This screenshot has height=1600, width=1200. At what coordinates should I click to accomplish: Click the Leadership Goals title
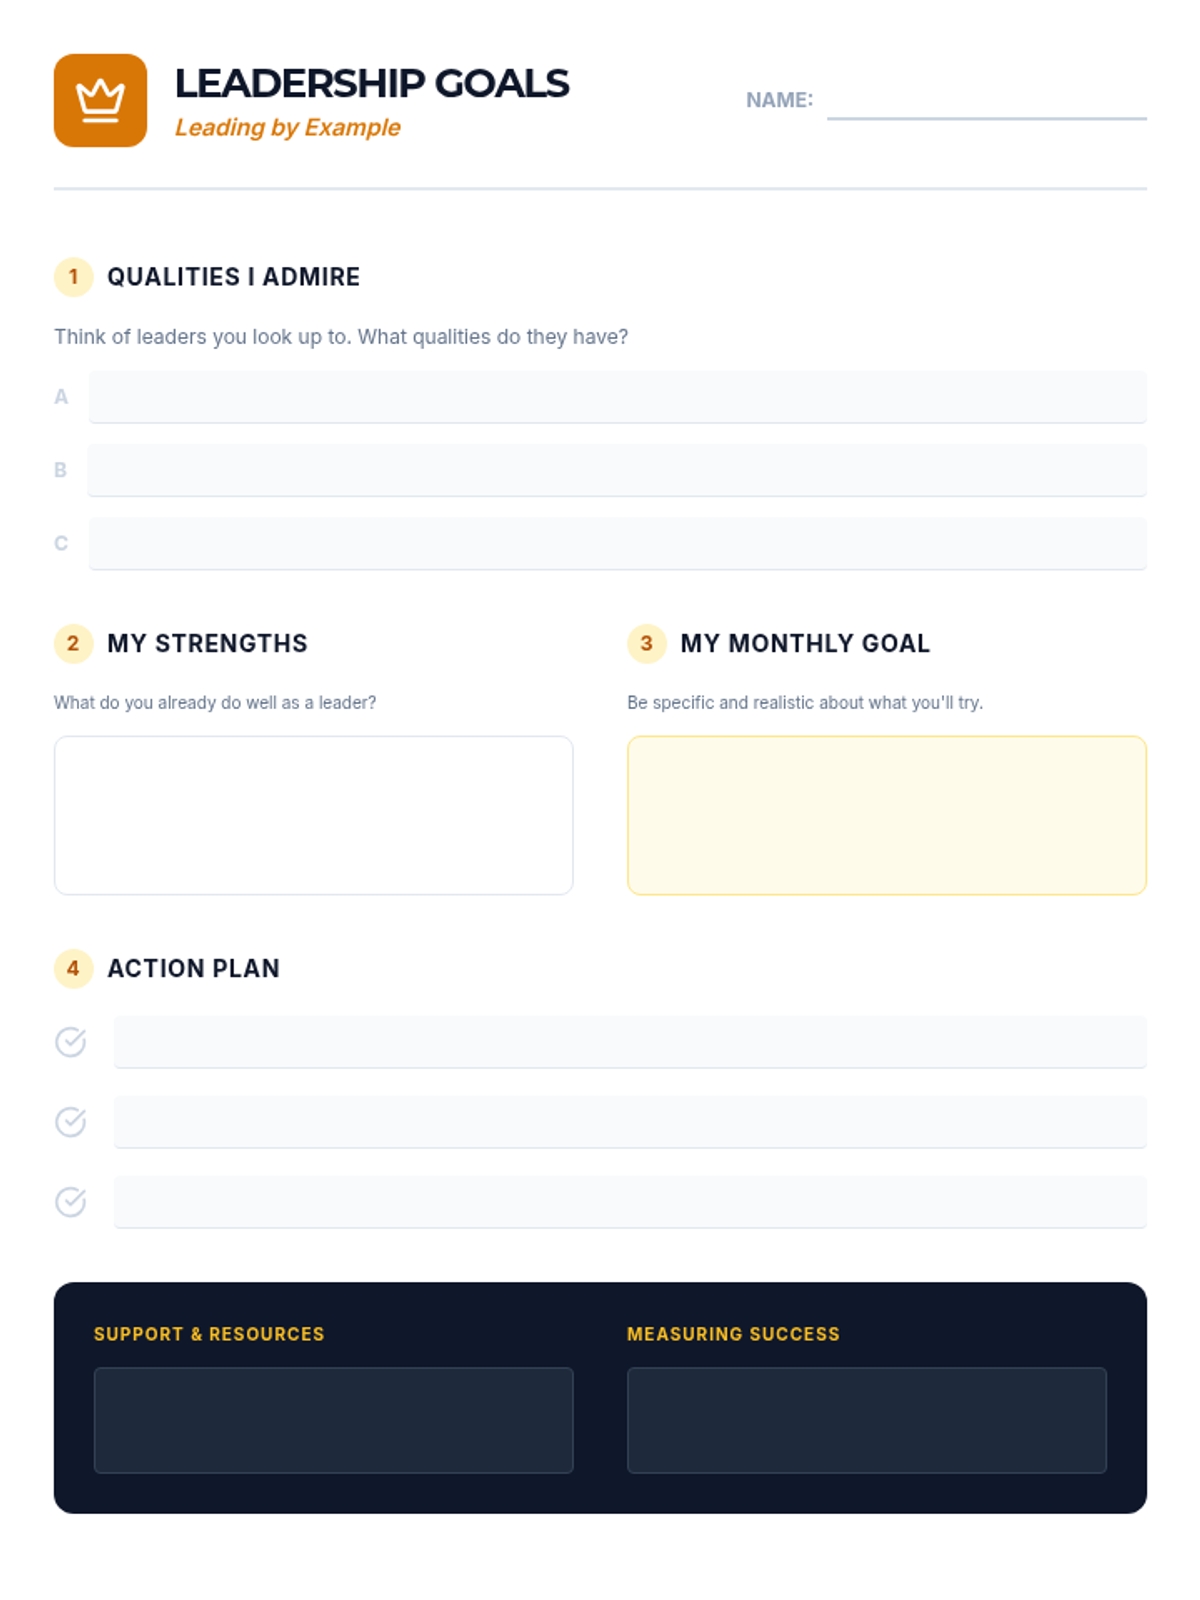coord(371,83)
